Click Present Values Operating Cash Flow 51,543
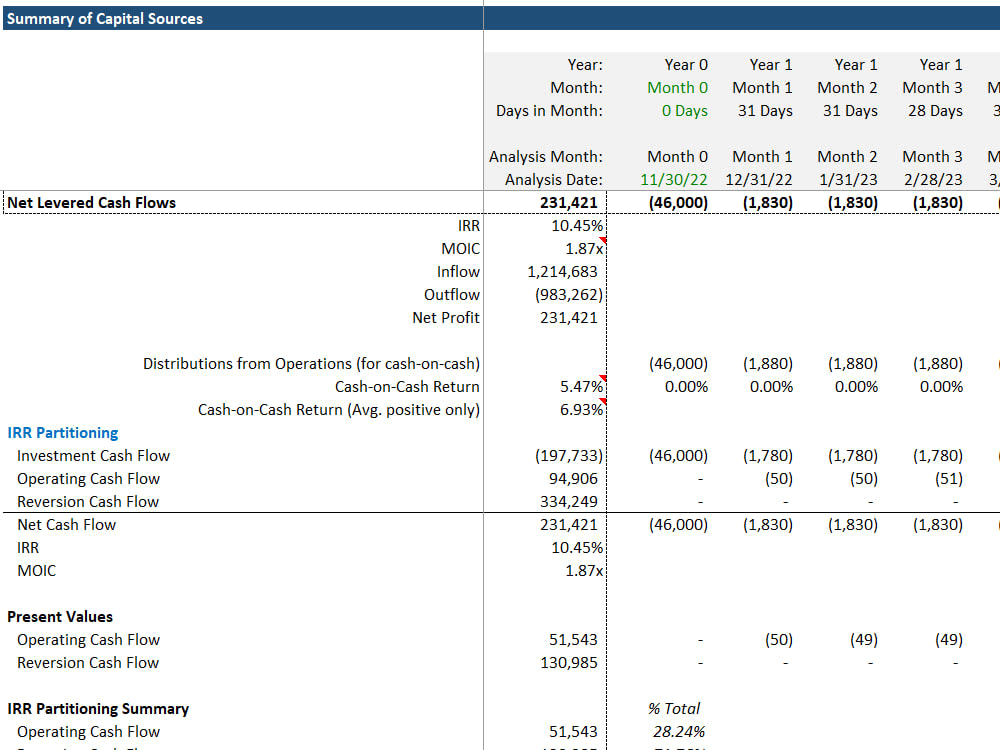The height and width of the screenshot is (750, 1000). click(x=573, y=640)
